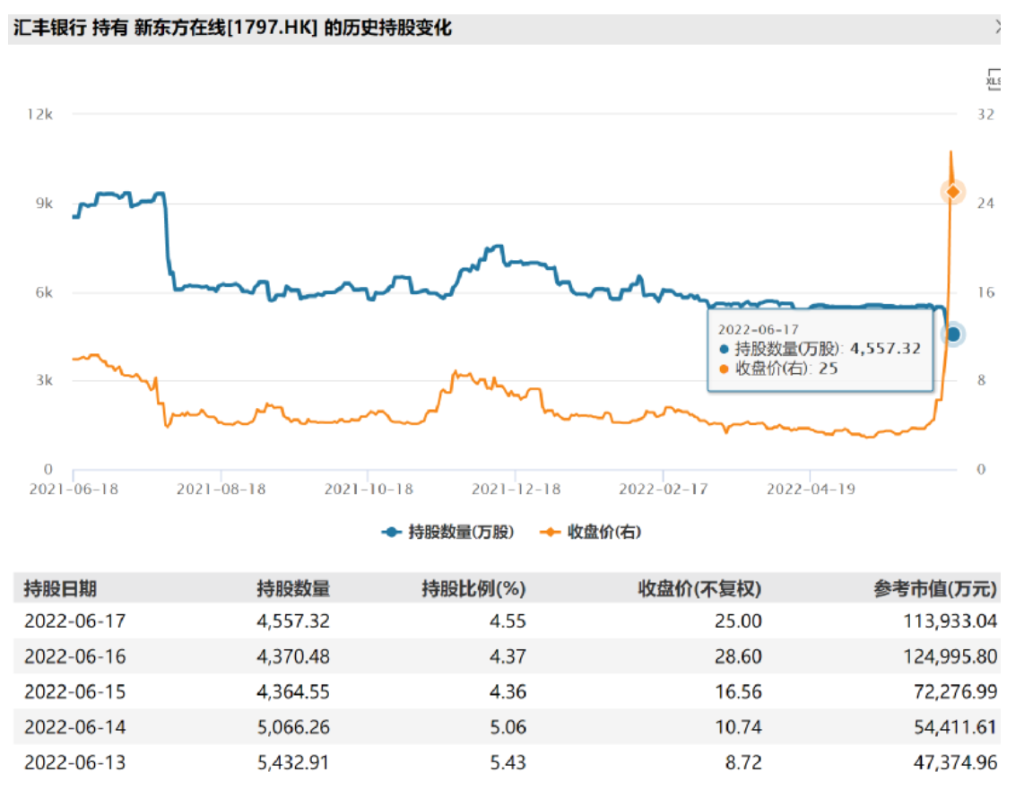Click holding ratio 4.55

(x=508, y=621)
